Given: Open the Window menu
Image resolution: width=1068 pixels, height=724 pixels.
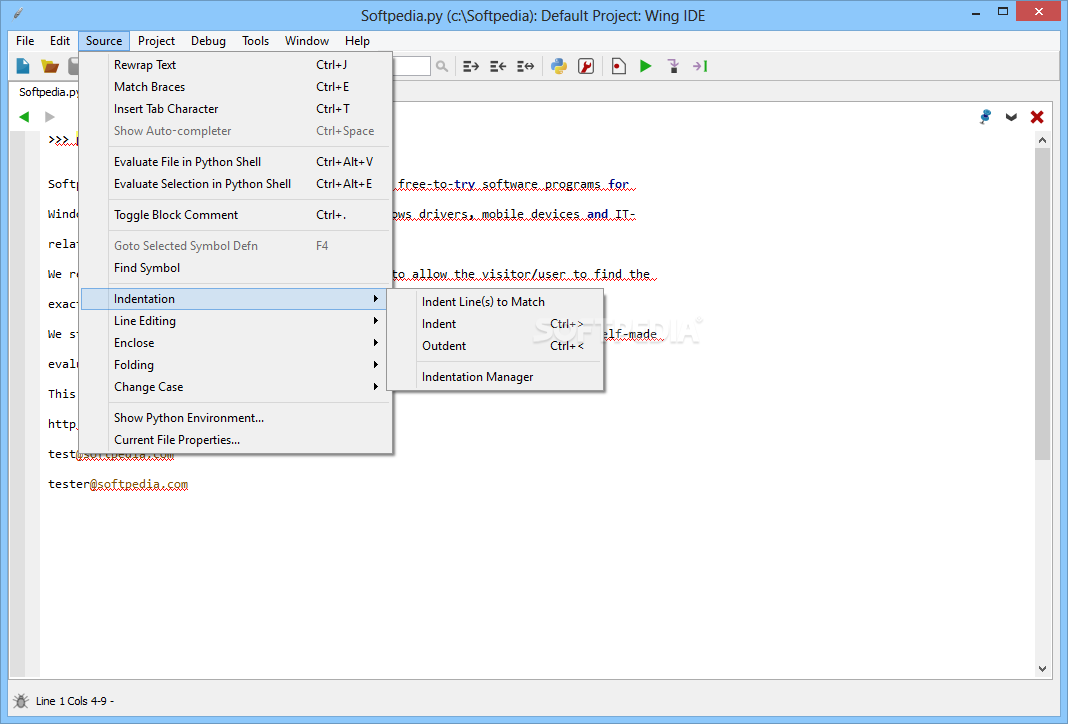Looking at the screenshot, I should (307, 41).
